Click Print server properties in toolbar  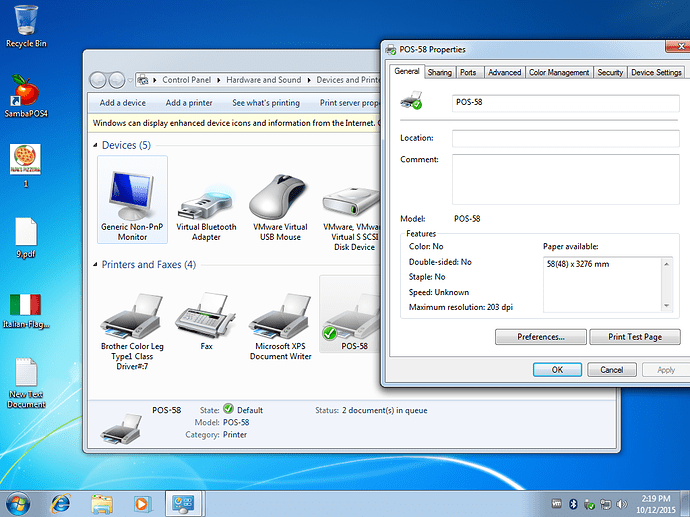[349, 103]
